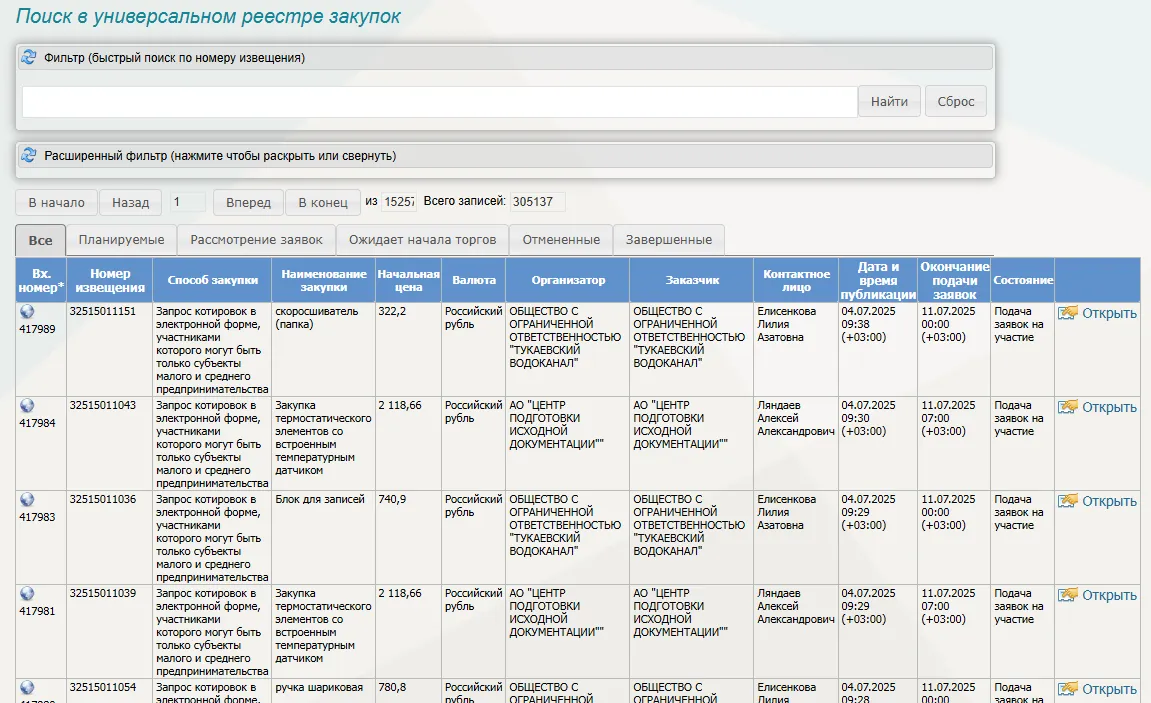Click globe icon for entry 417989

[27, 311]
